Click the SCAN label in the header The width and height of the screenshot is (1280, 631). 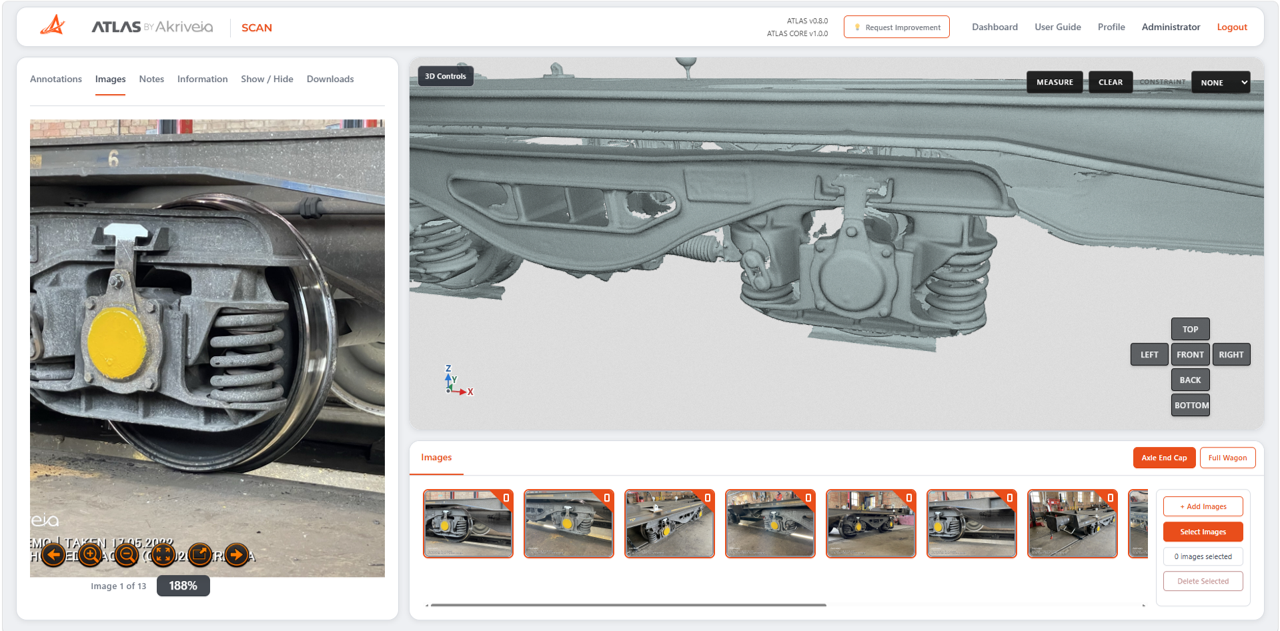point(257,27)
